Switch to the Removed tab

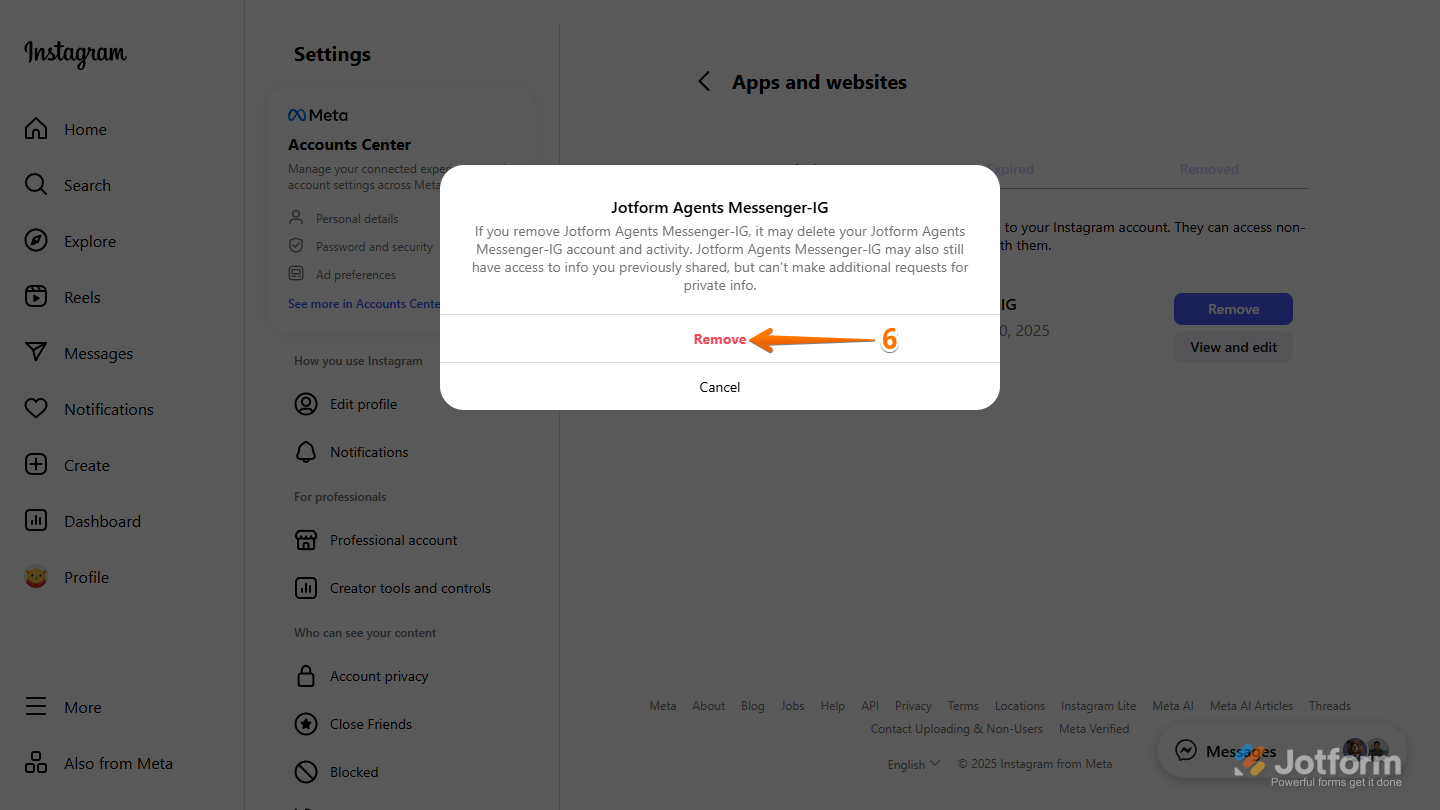click(x=1209, y=169)
